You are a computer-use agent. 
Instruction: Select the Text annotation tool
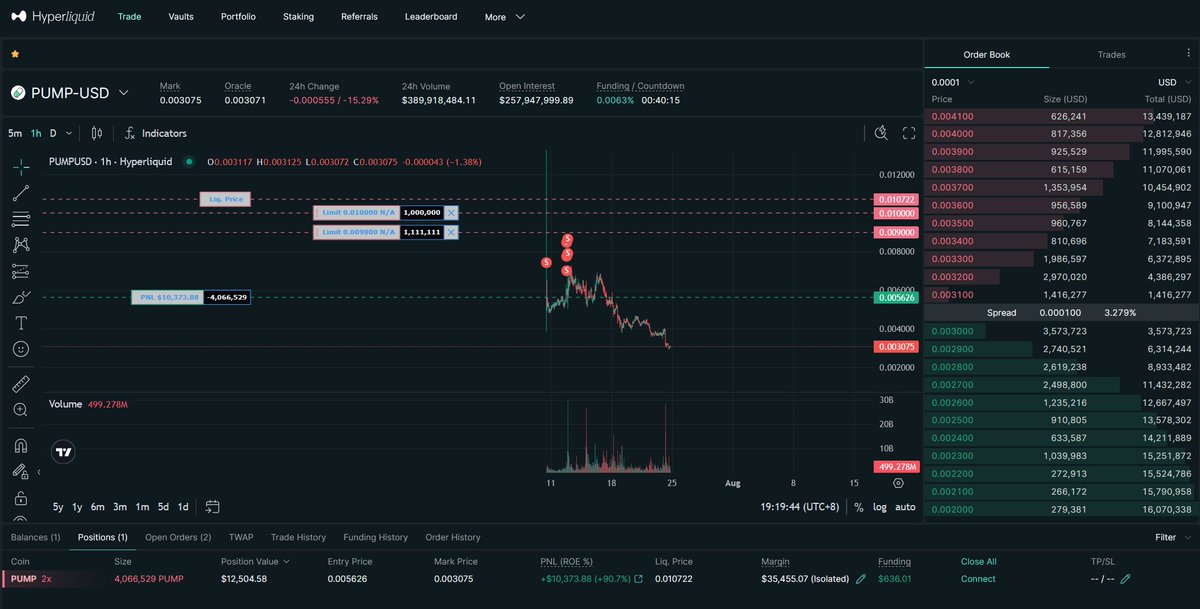click(x=21, y=323)
